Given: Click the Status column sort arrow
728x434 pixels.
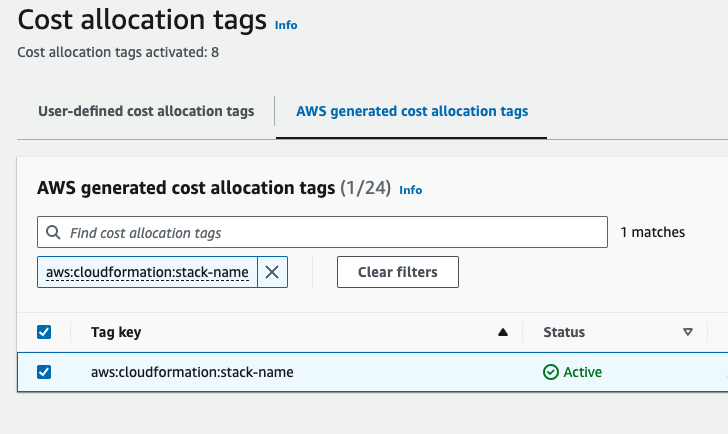Looking at the screenshot, I should tap(687, 333).
